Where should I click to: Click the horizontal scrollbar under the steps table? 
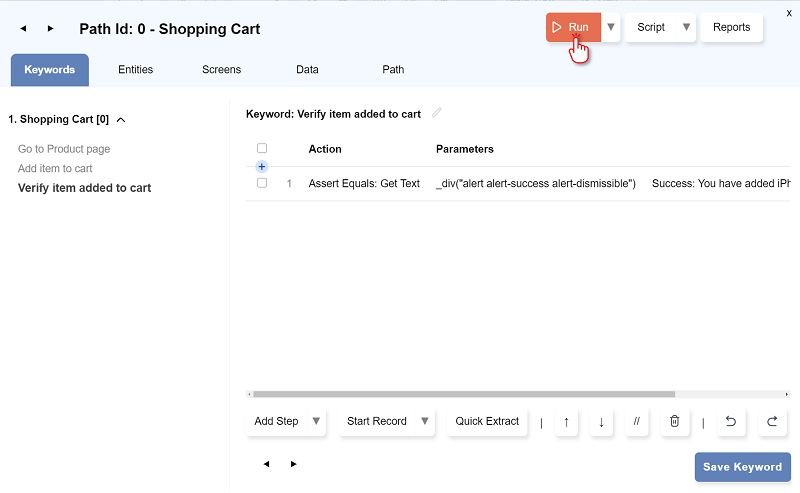click(x=464, y=394)
